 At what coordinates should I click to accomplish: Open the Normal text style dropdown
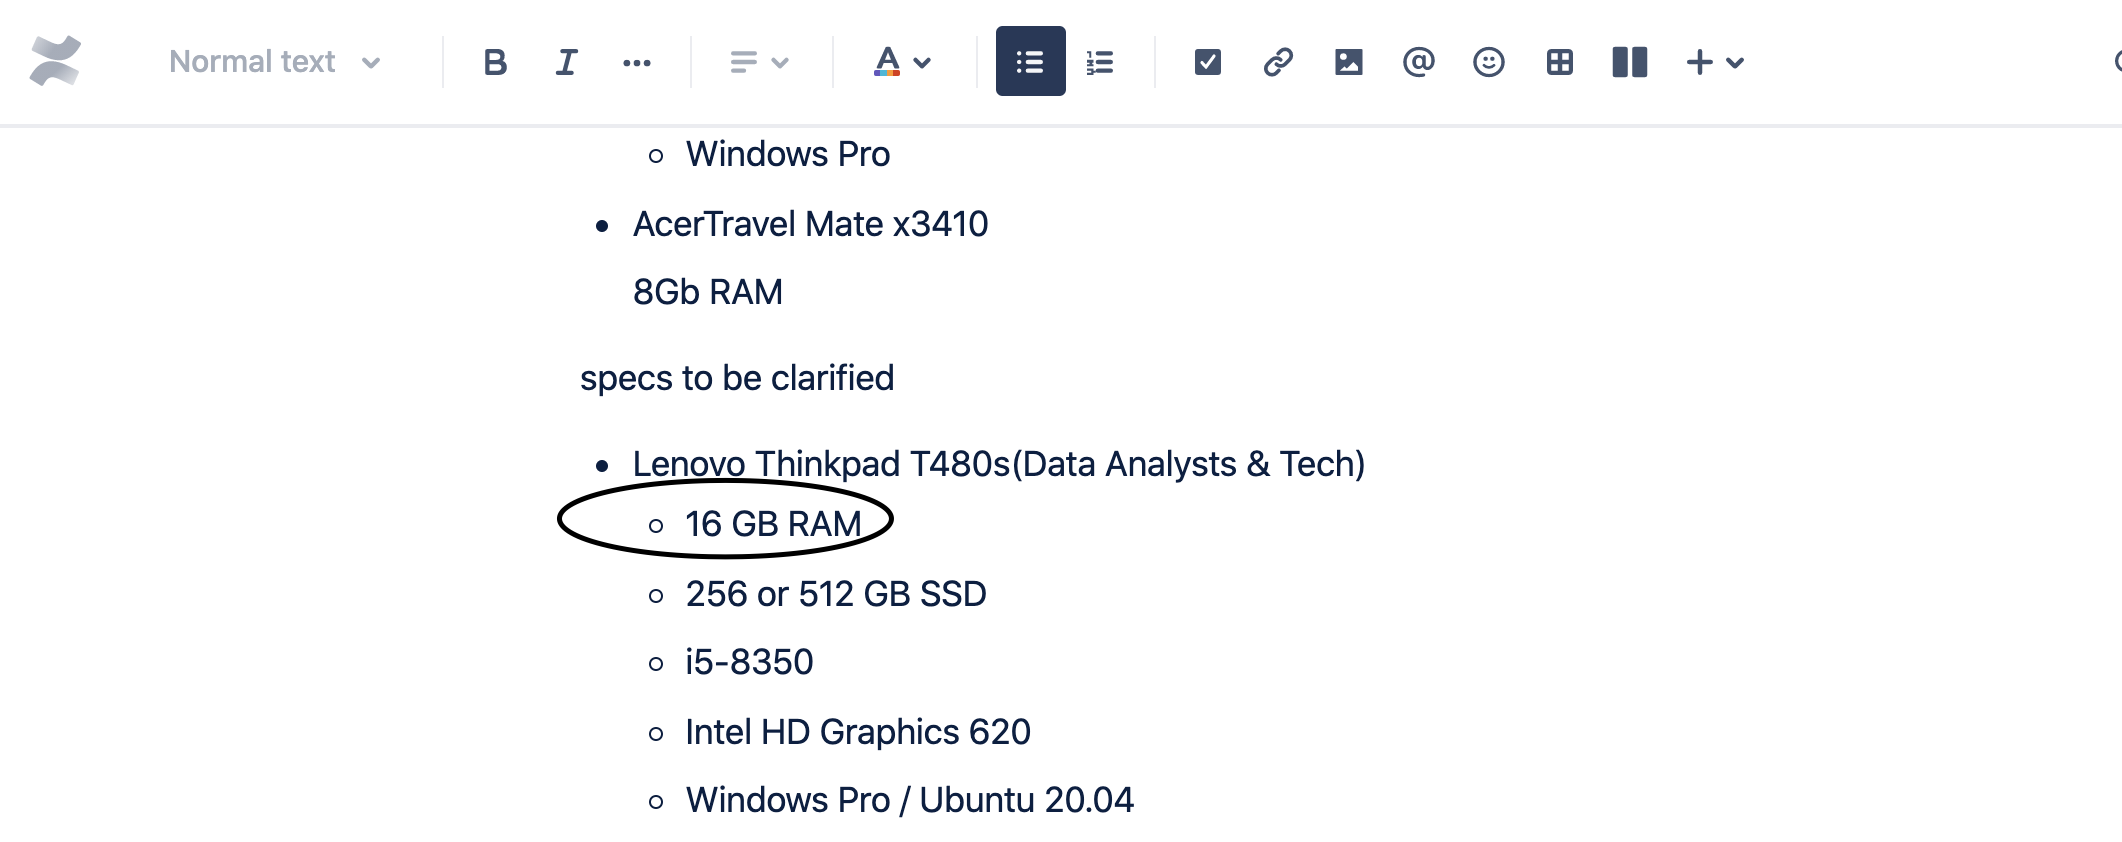(x=275, y=62)
